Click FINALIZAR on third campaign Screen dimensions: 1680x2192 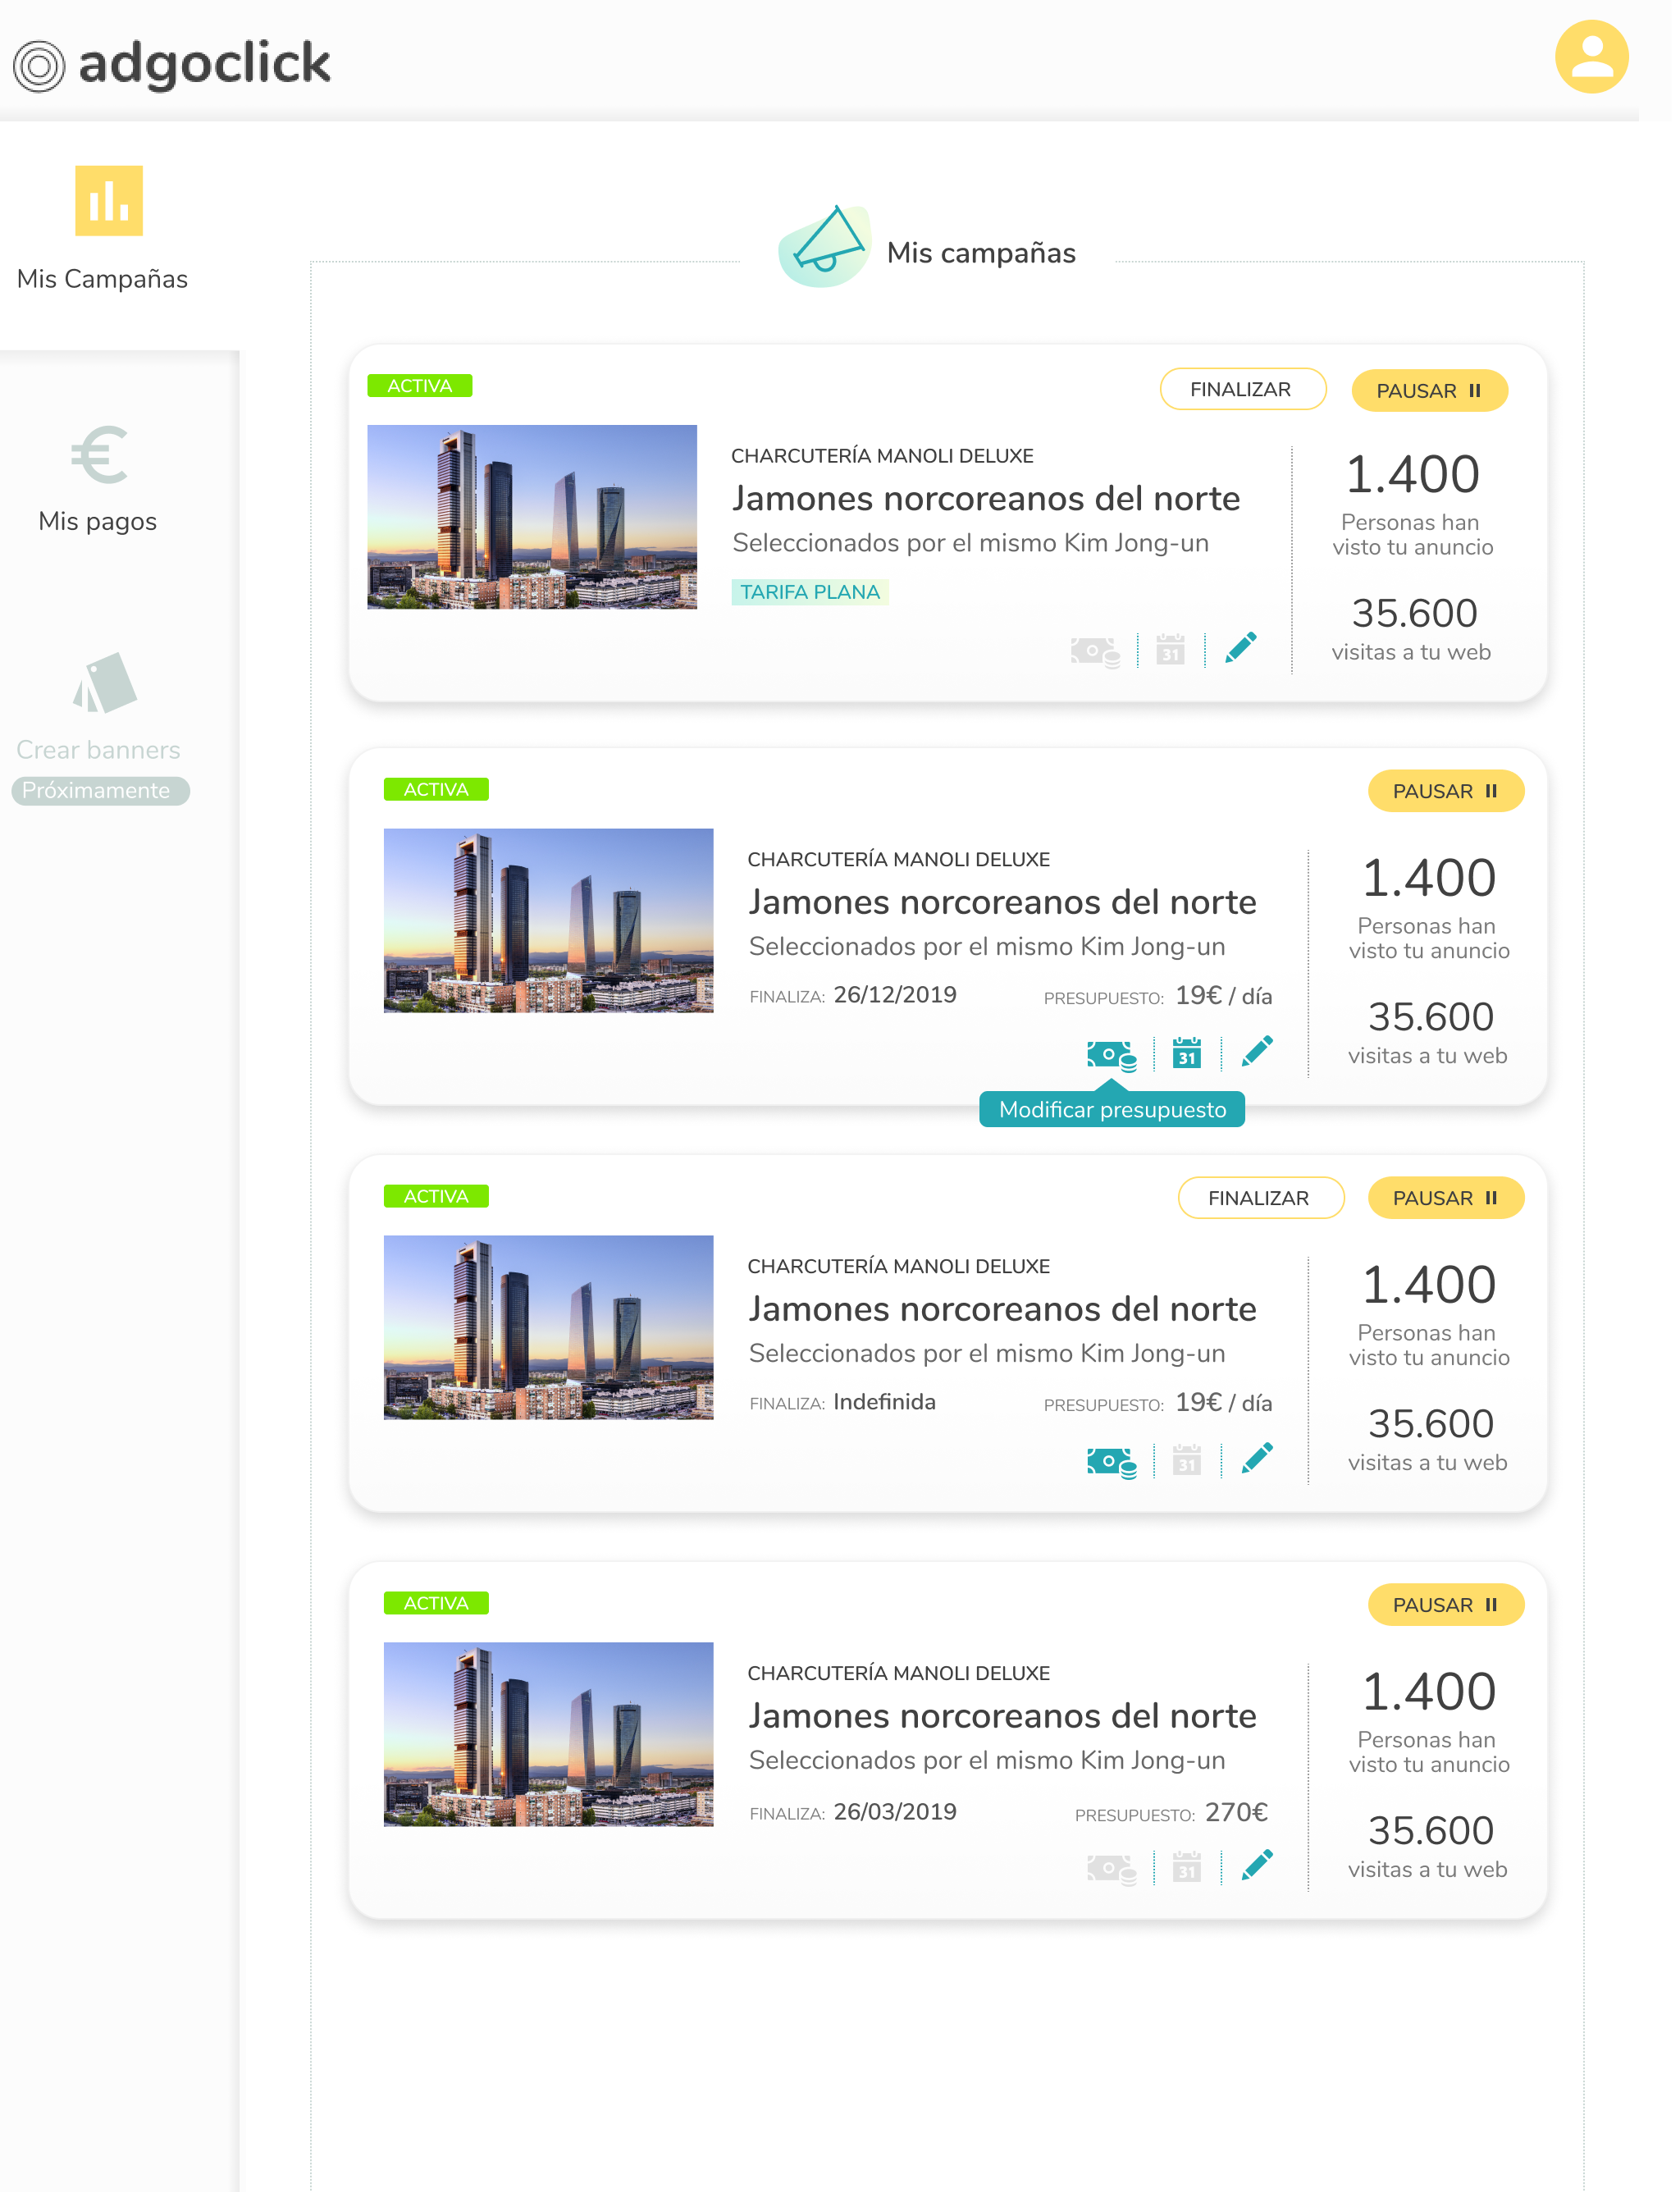(x=1259, y=1198)
